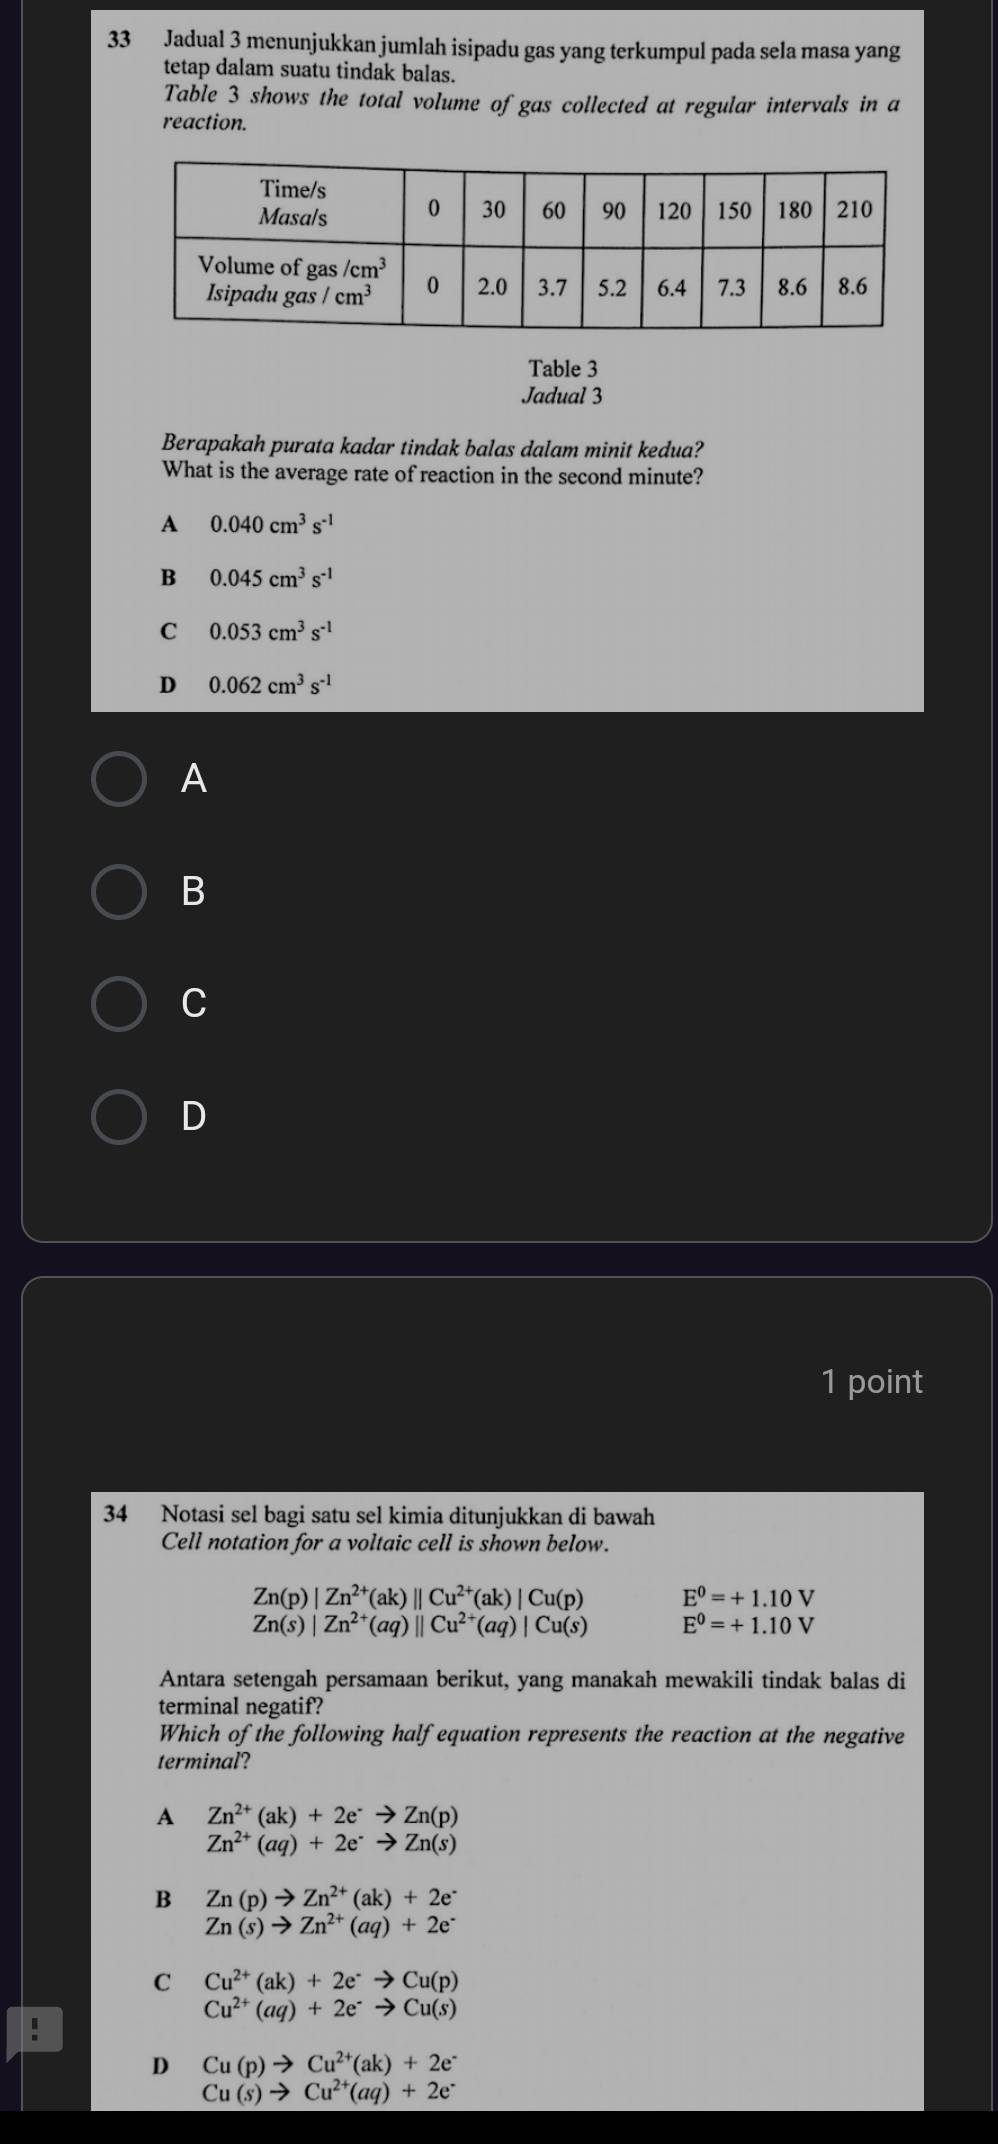
Task: Click the letter A answer label
Action: point(194,779)
